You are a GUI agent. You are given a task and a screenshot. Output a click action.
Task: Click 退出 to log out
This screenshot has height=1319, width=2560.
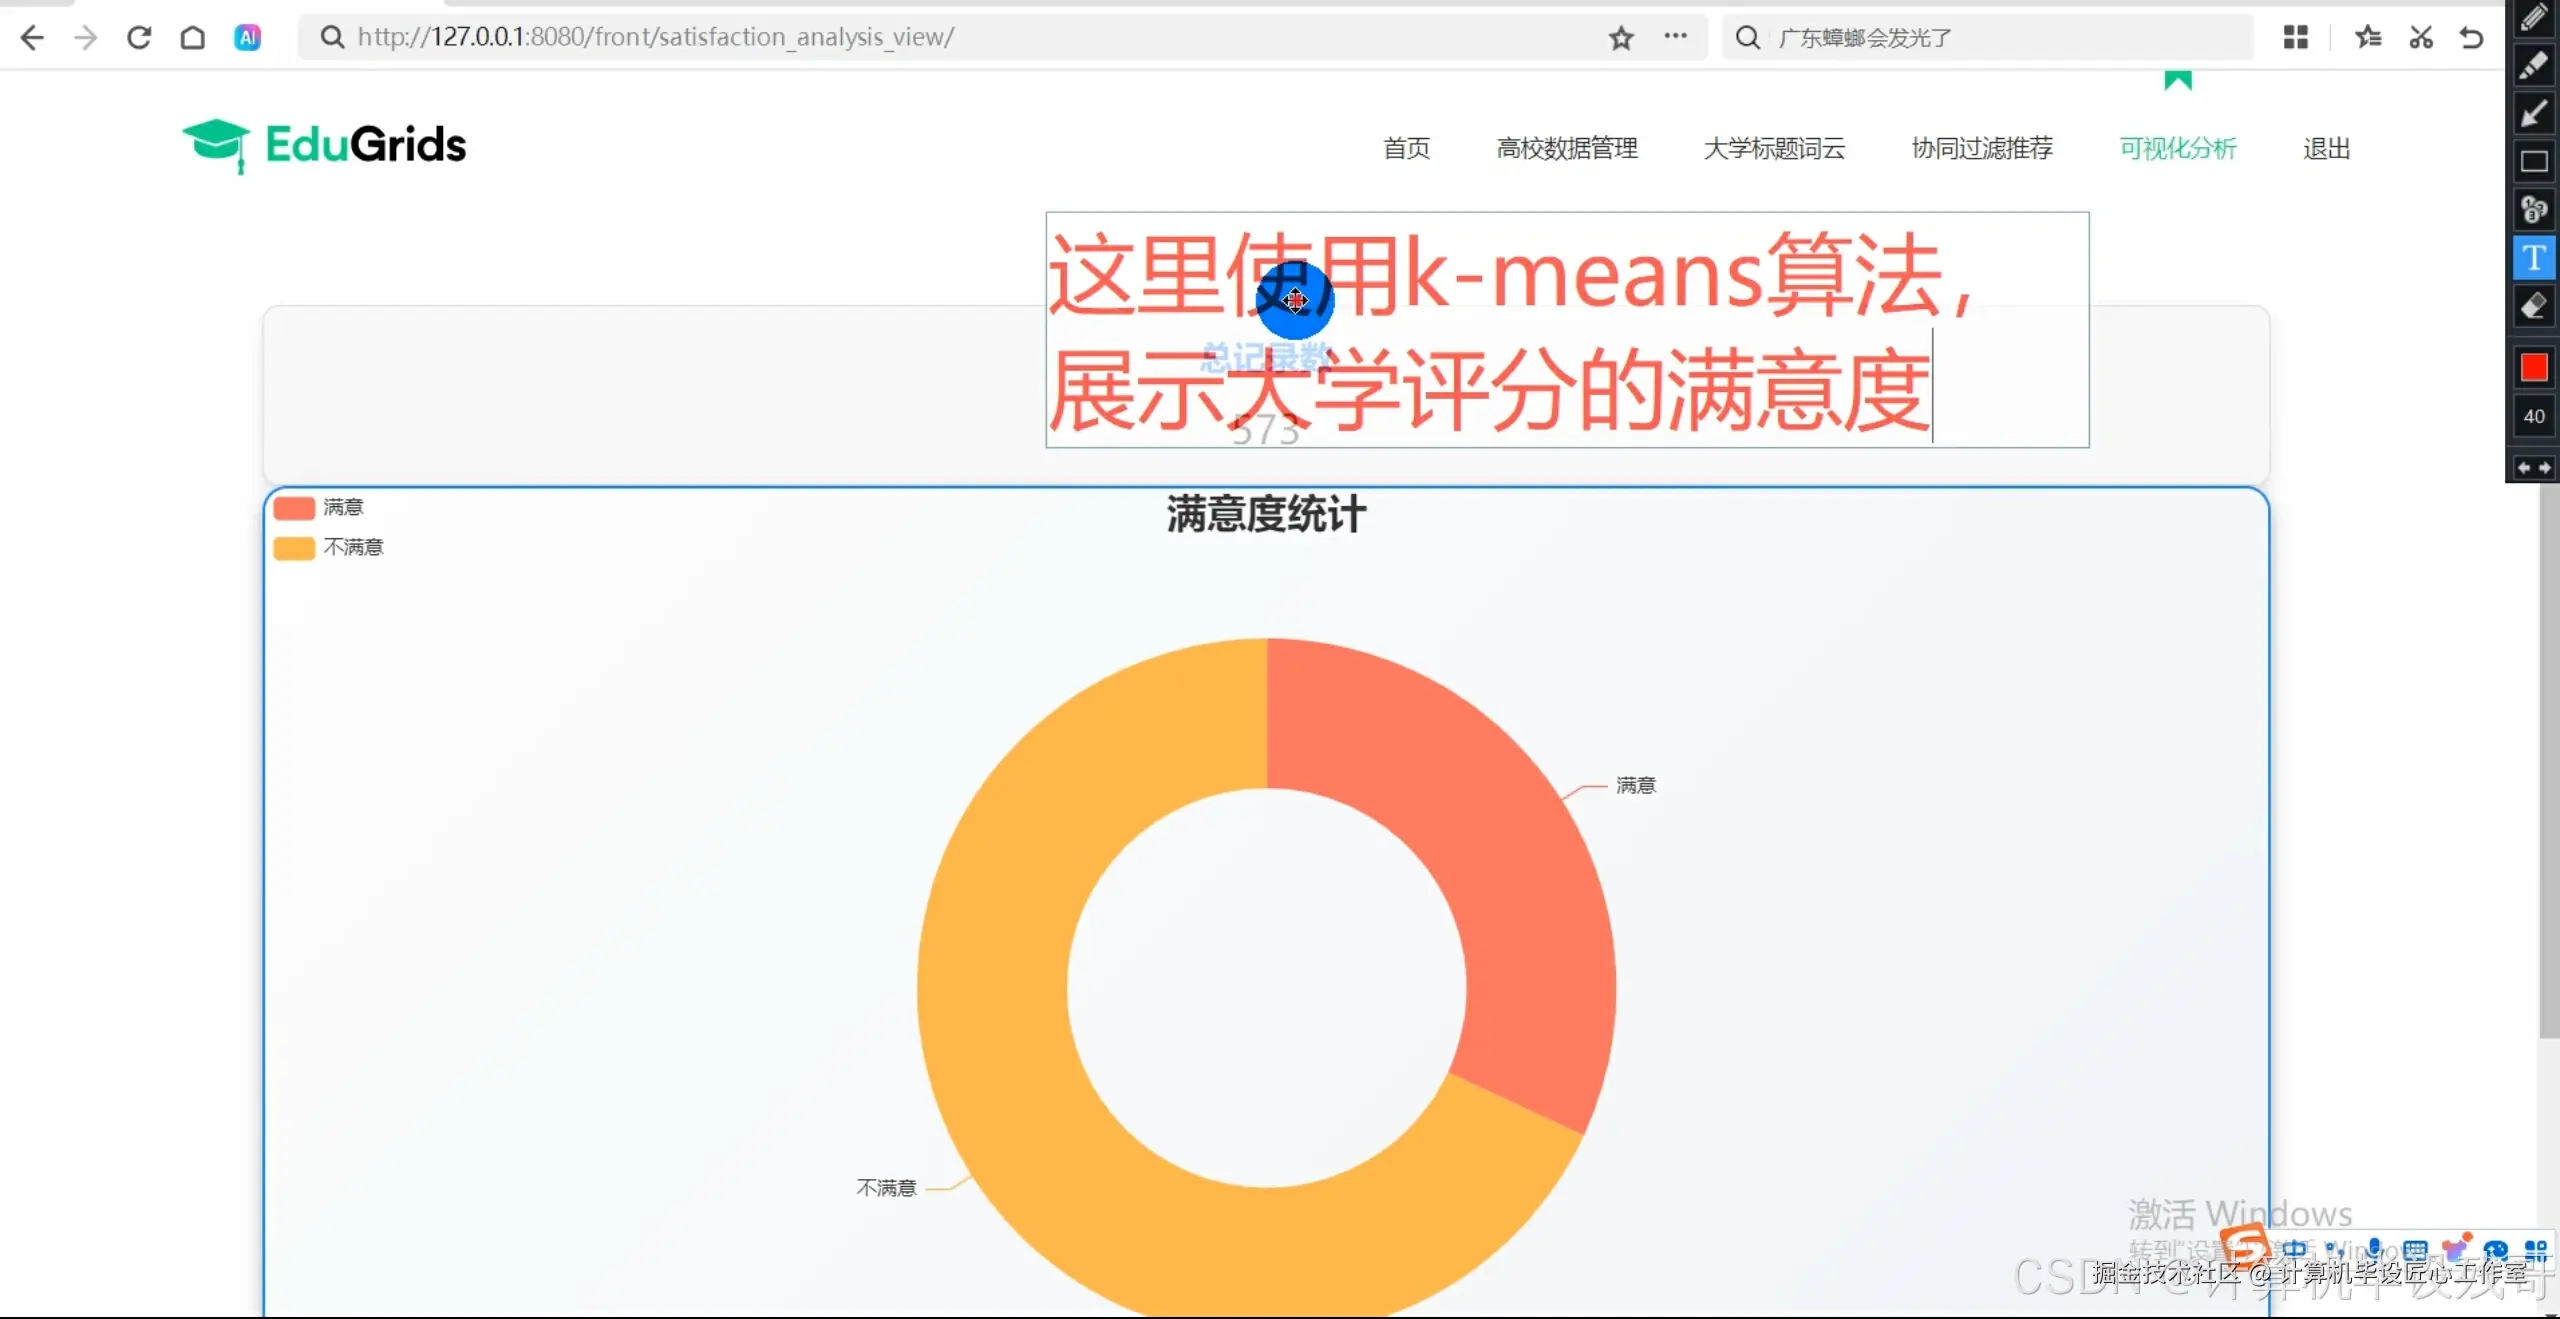pyautogui.click(x=2326, y=149)
